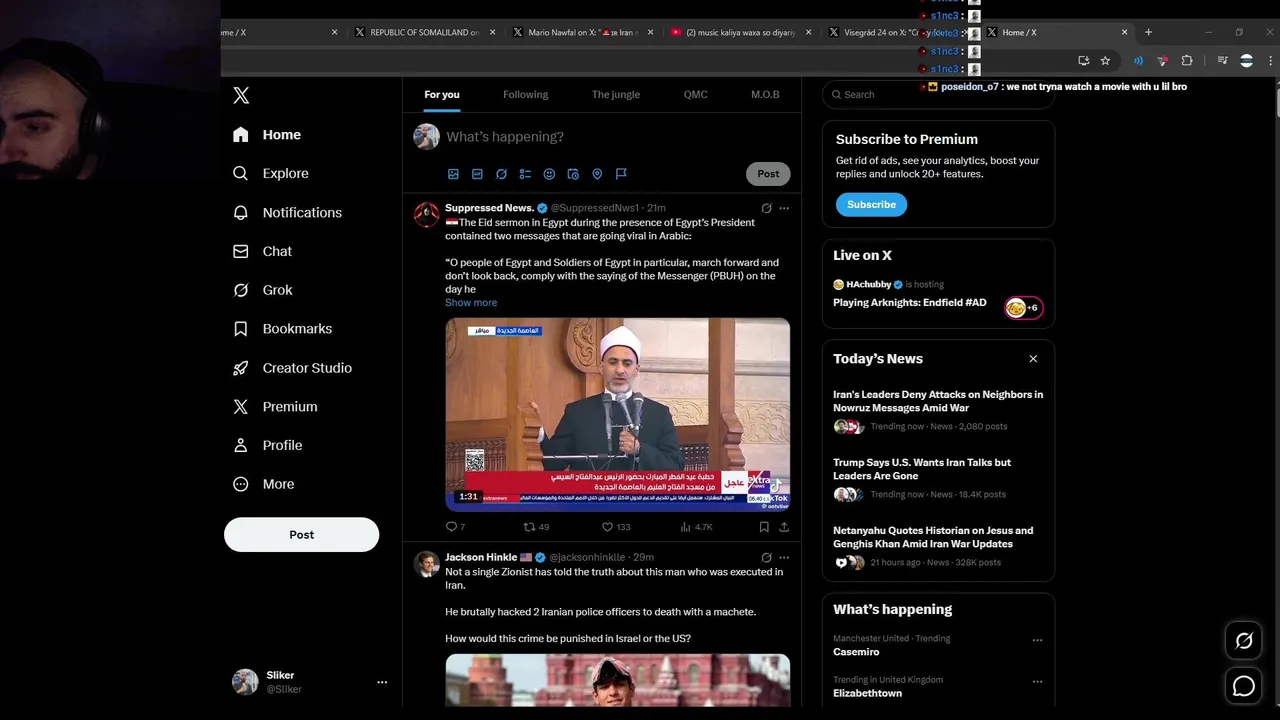
Task: Add a poll to the post
Action: (x=525, y=174)
